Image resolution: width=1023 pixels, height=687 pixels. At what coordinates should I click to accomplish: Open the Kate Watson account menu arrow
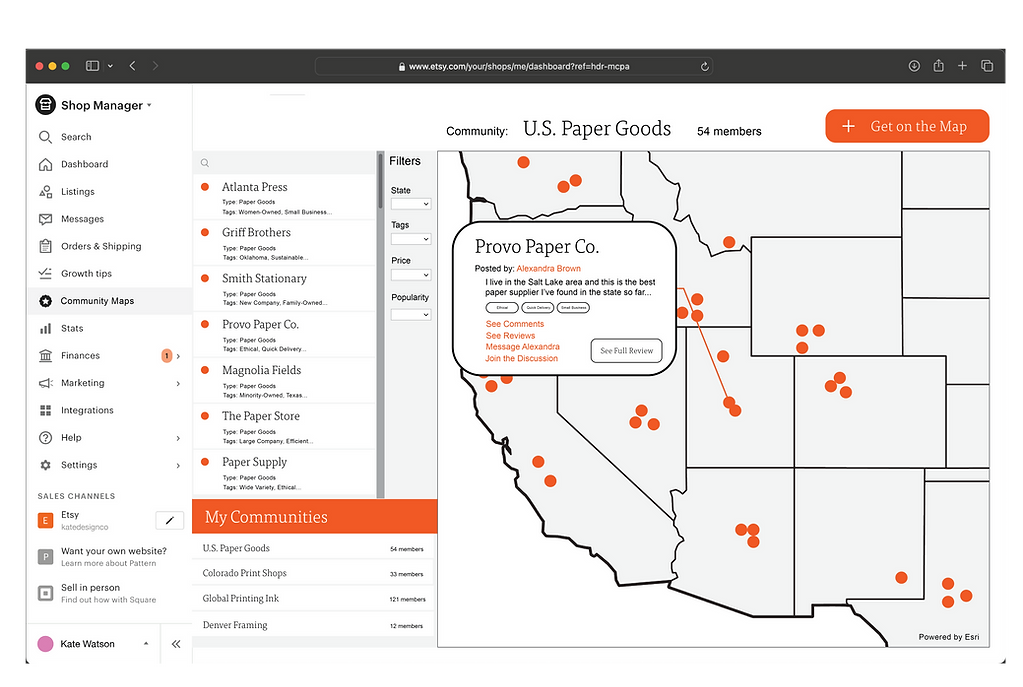point(146,644)
